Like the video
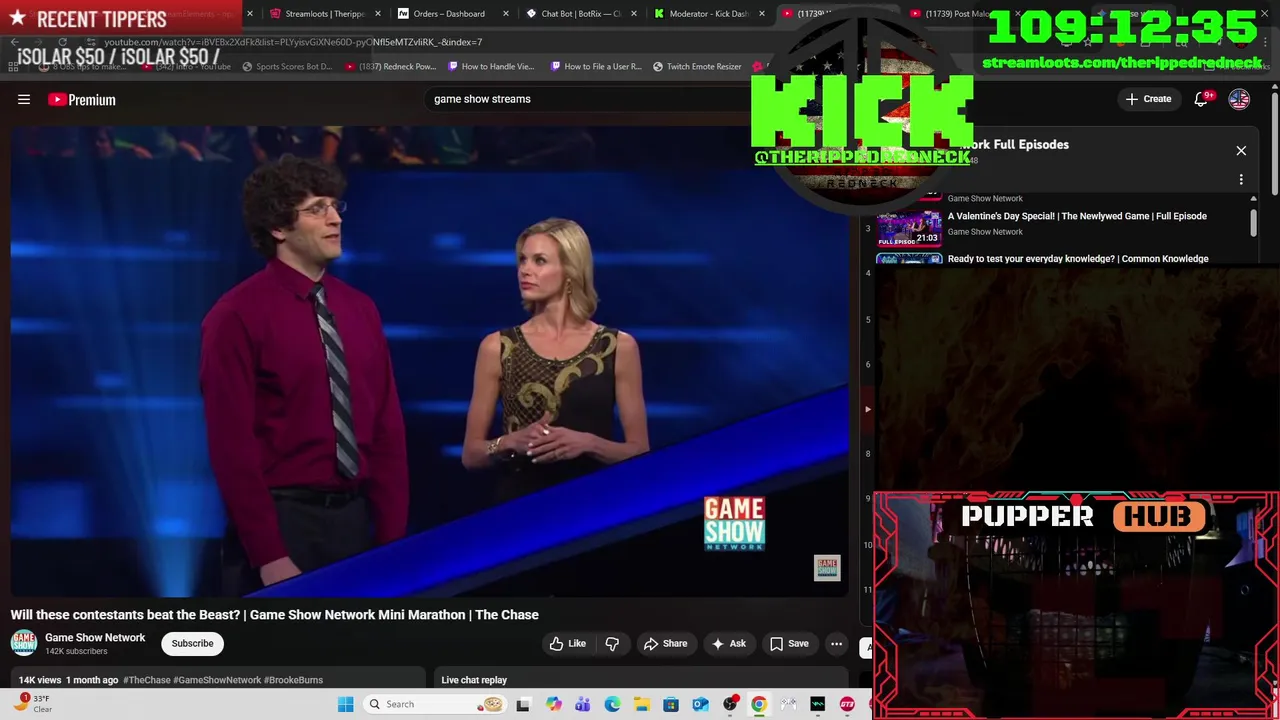 [x=568, y=644]
